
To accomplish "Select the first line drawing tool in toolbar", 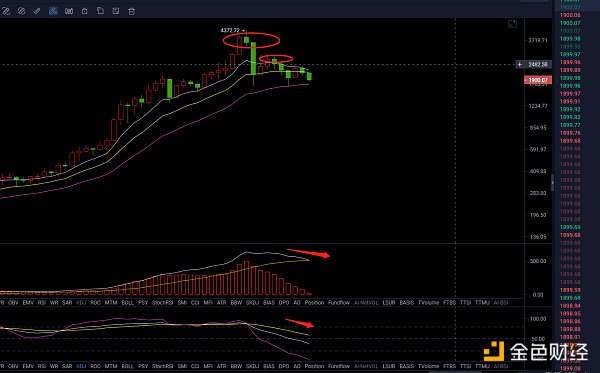I will 6,11.
